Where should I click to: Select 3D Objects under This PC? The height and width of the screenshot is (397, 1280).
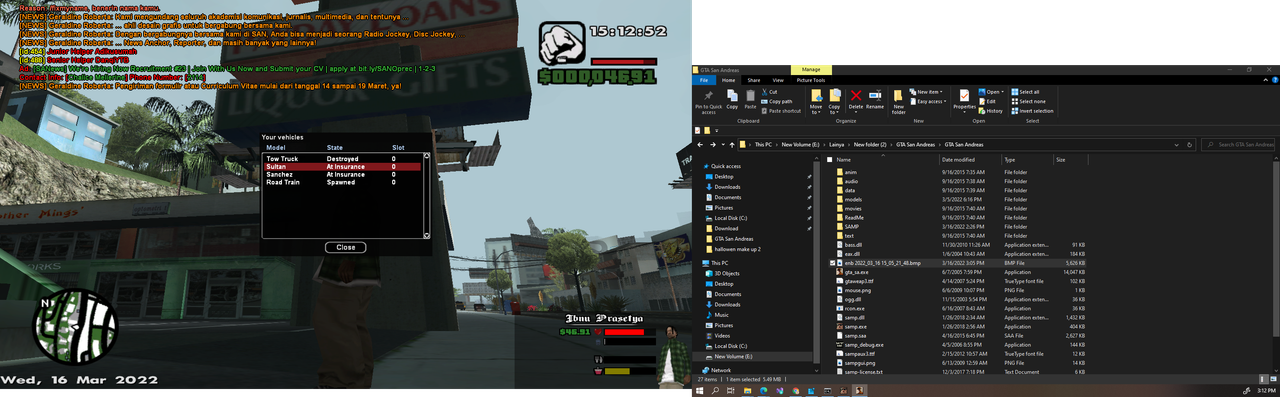(x=727, y=273)
